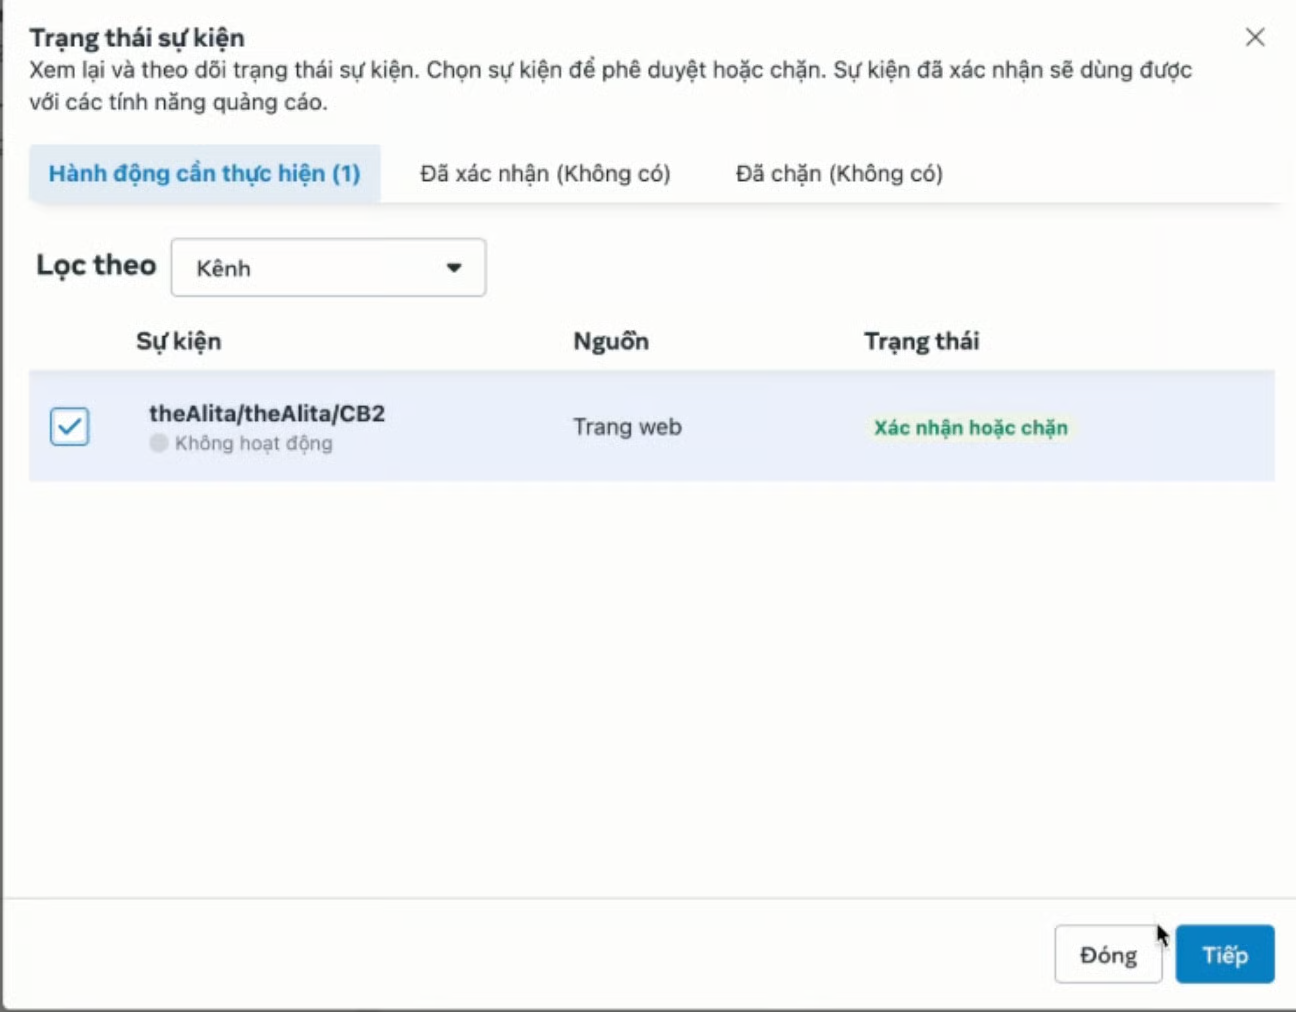The height and width of the screenshot is (1012, 1296).
Task: Click the gray inactive status dot
Action: 158,443
